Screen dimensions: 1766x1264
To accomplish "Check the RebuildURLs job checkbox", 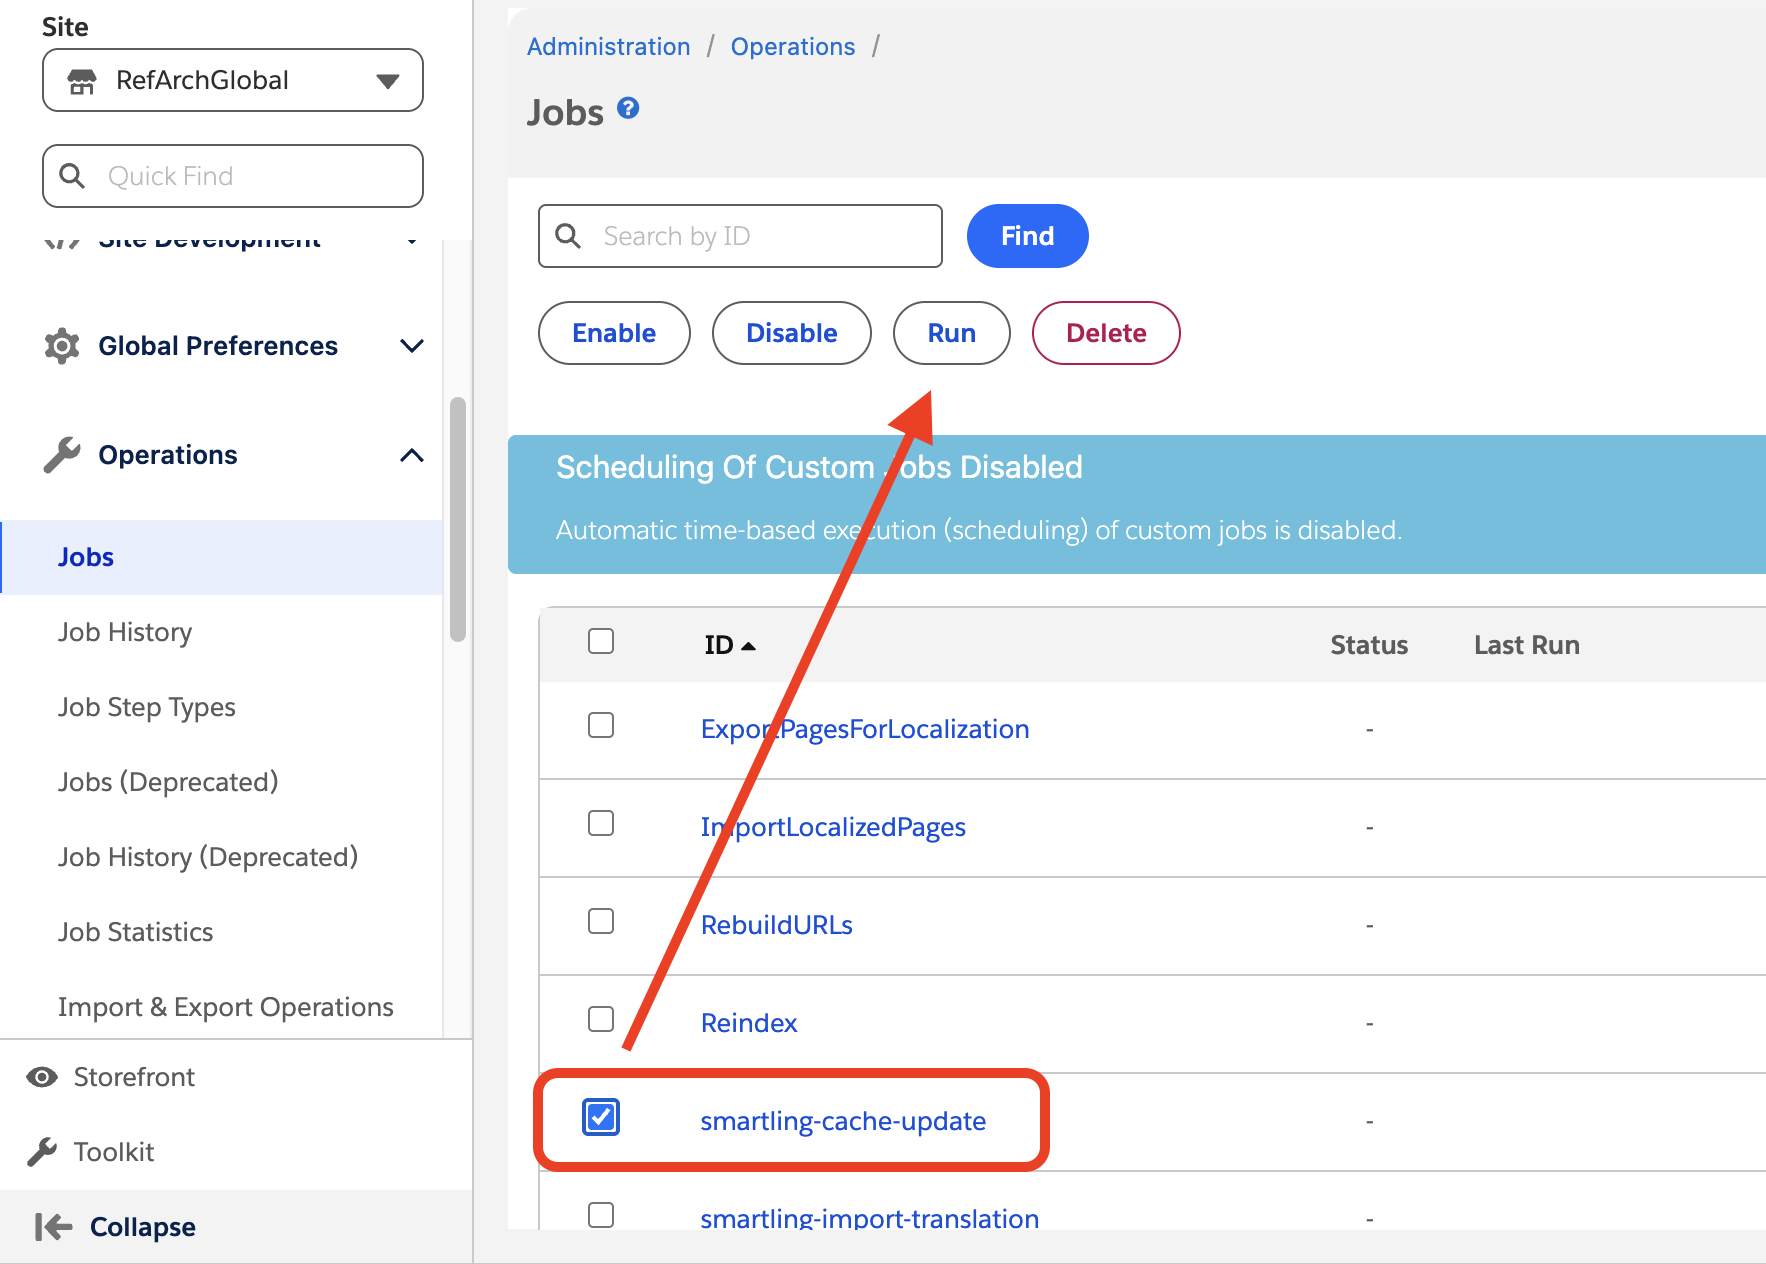I will 601,921.
